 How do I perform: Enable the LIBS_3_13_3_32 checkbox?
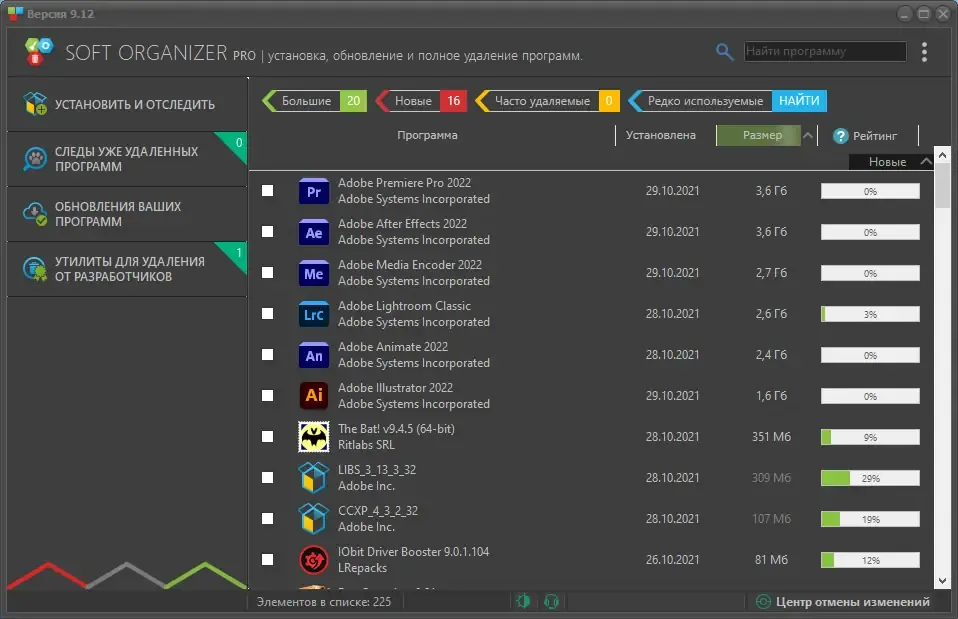[268, 477]
